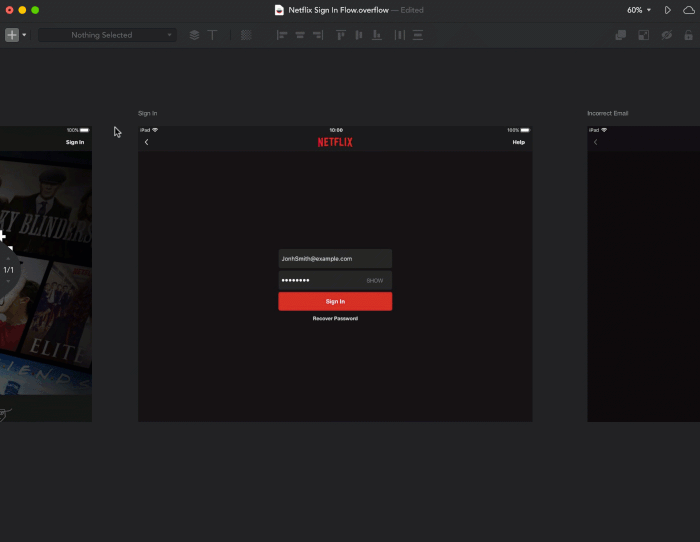Align selected items to left edges
700x542 pixels.
282,35
